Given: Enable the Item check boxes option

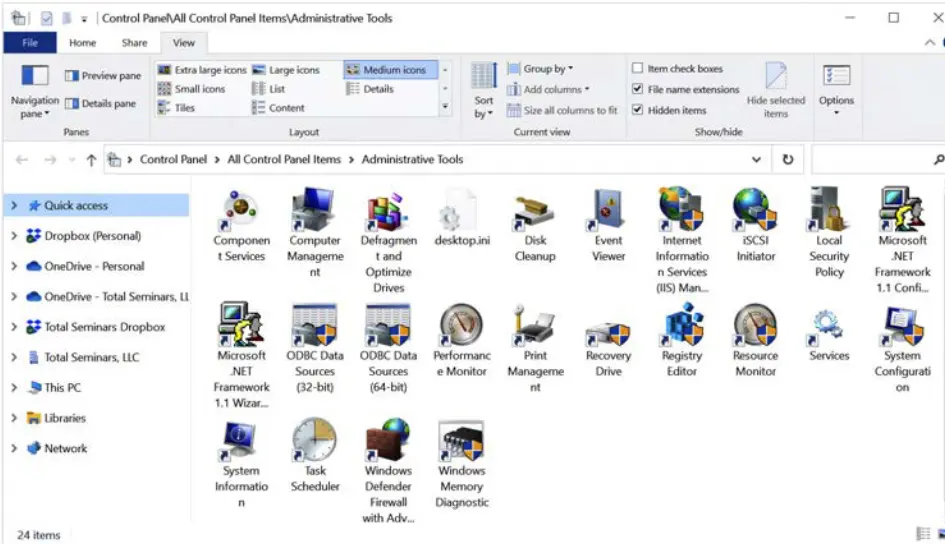Looking at the screenshot, I should tap(638, 69).
